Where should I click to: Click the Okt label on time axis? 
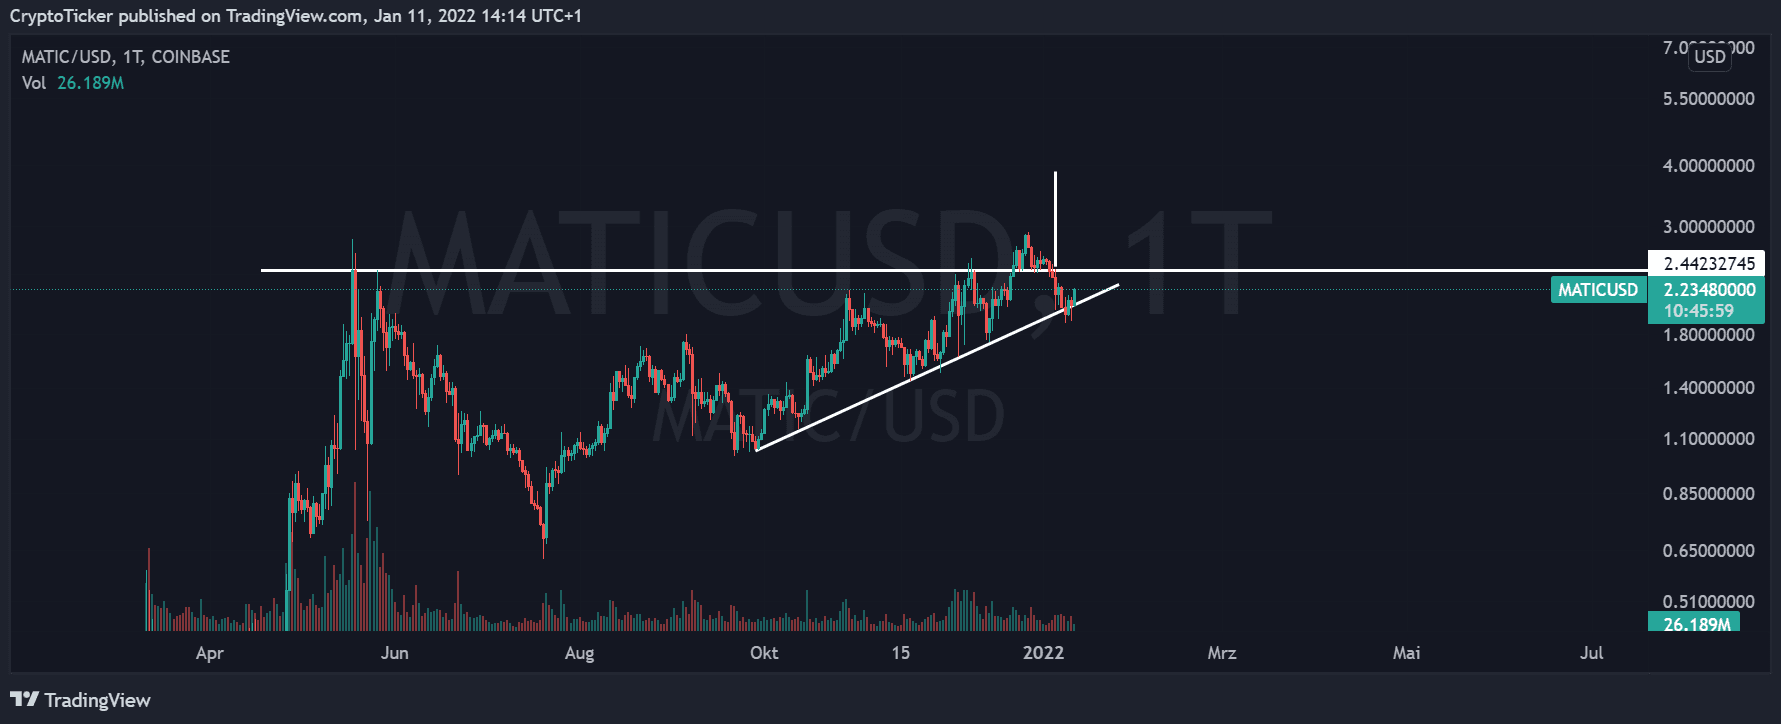tap(764, 653)
